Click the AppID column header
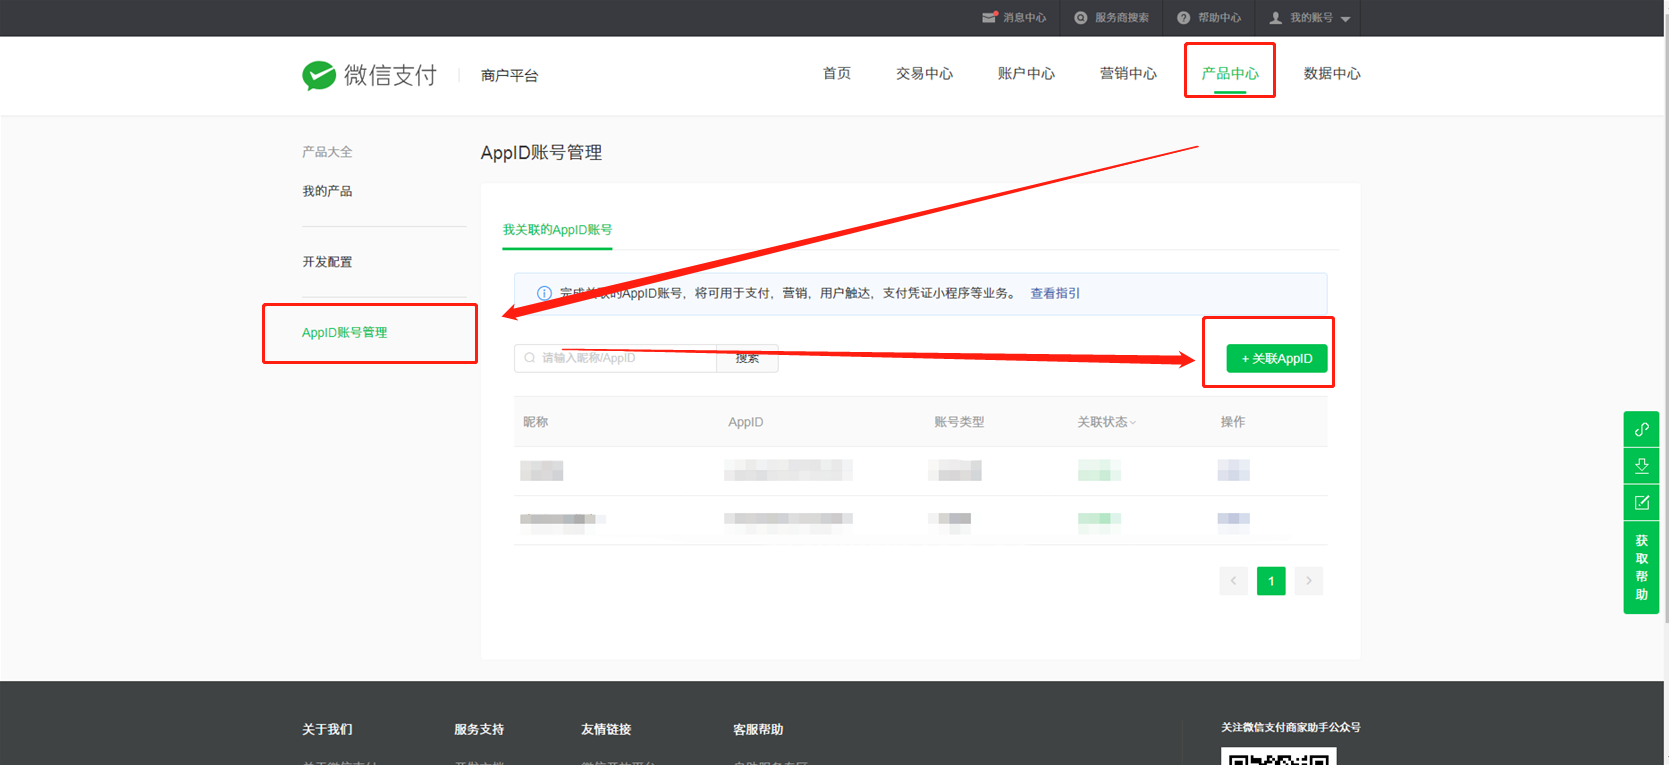Viewport: 1669px width, 765px height. click(746, 422)
